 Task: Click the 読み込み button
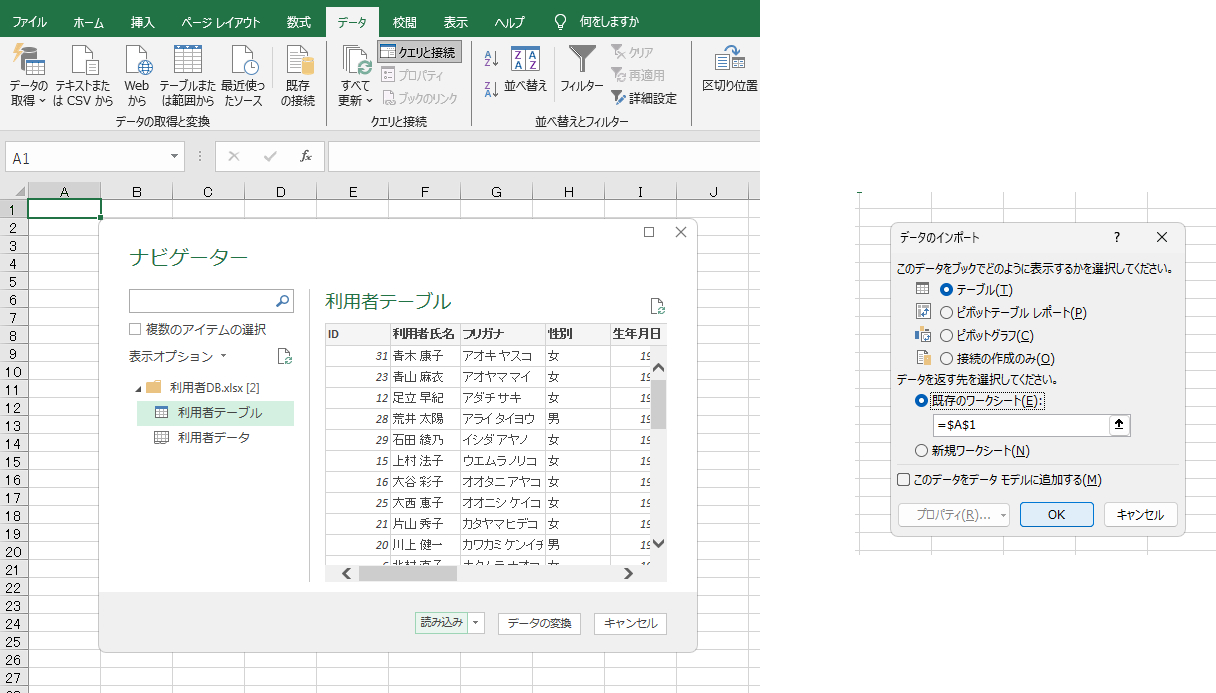pyautogui.click(x=442, y=622)
